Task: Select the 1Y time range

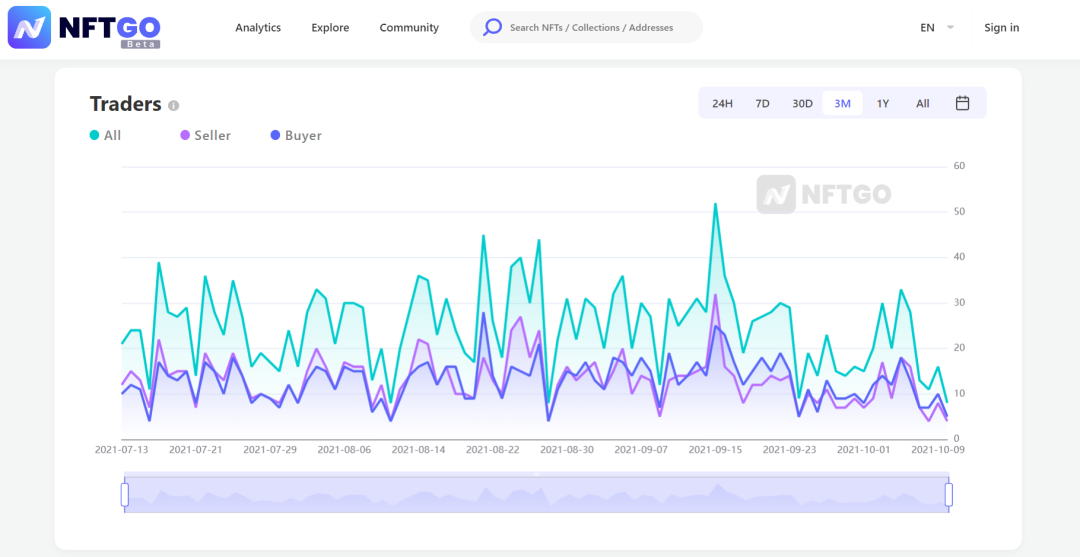Action: pyautogui.click(x=882, y=103)
